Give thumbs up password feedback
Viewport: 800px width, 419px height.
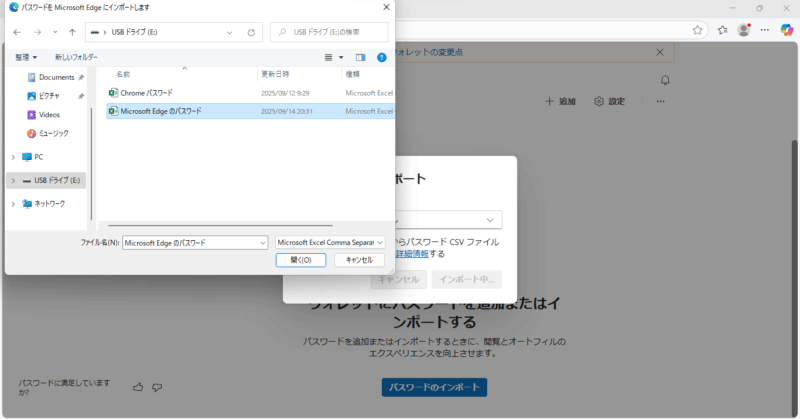[138, 387]
